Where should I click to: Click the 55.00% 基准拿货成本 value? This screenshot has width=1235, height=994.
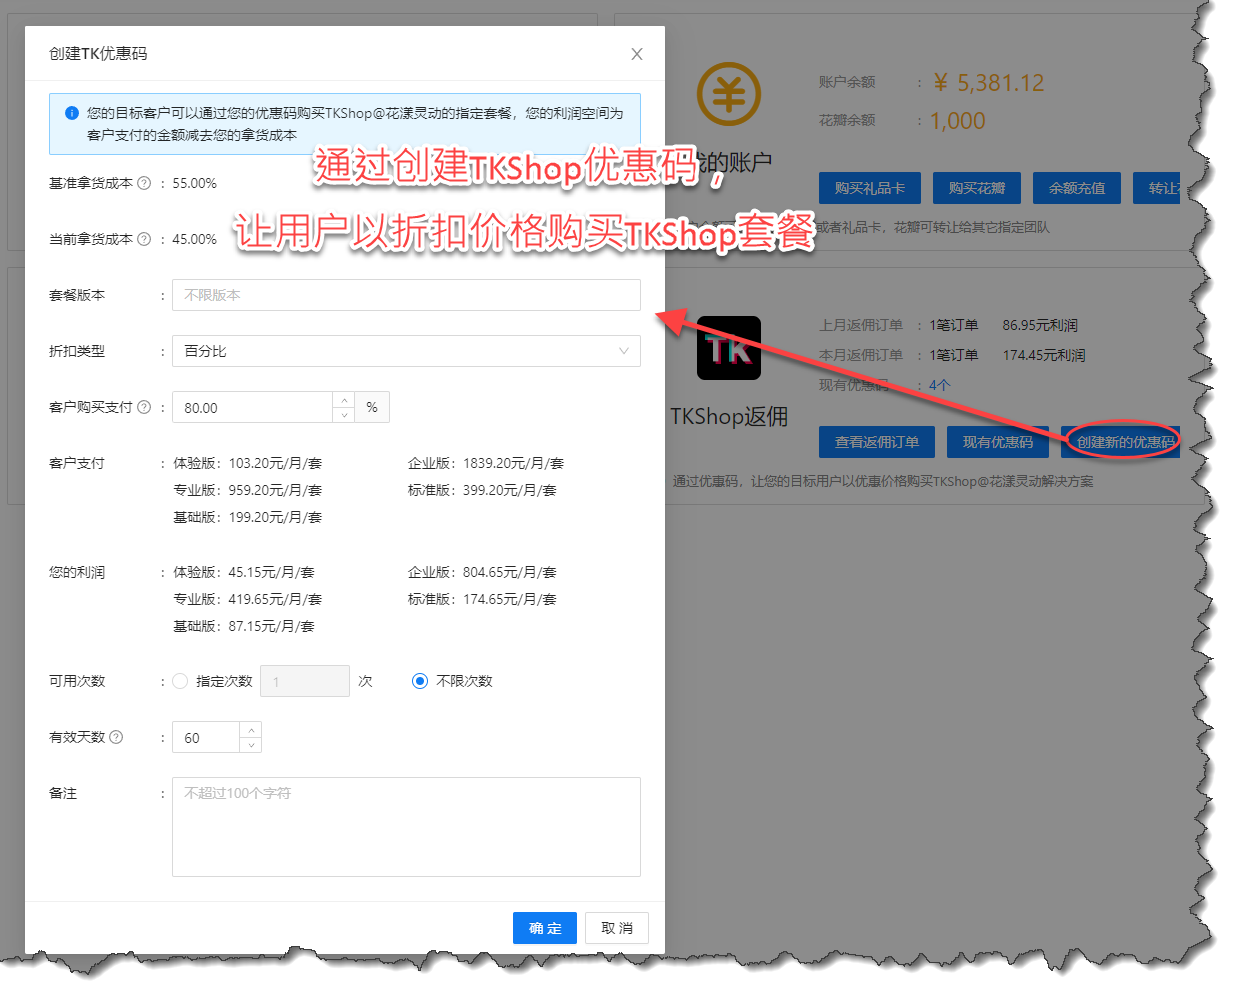point(194,183)
